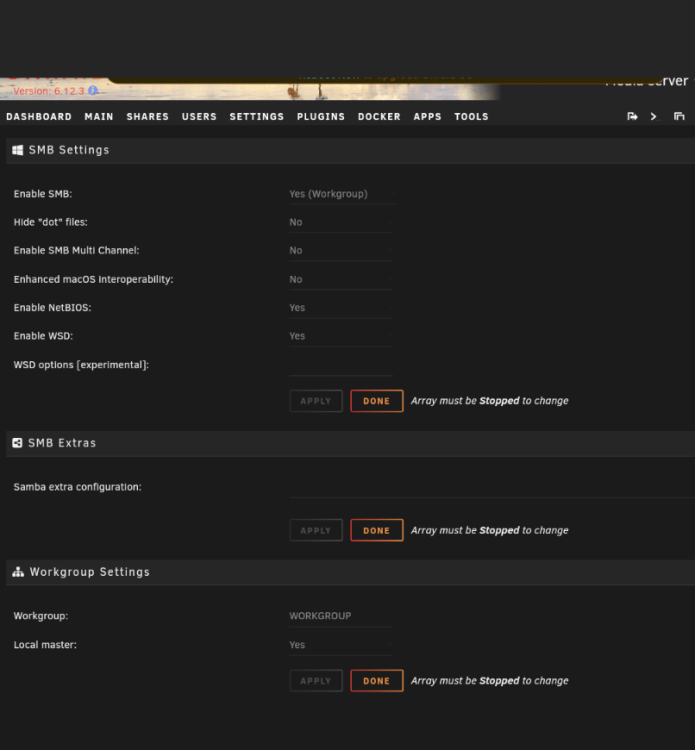Switch to the Shares tab

148,117
